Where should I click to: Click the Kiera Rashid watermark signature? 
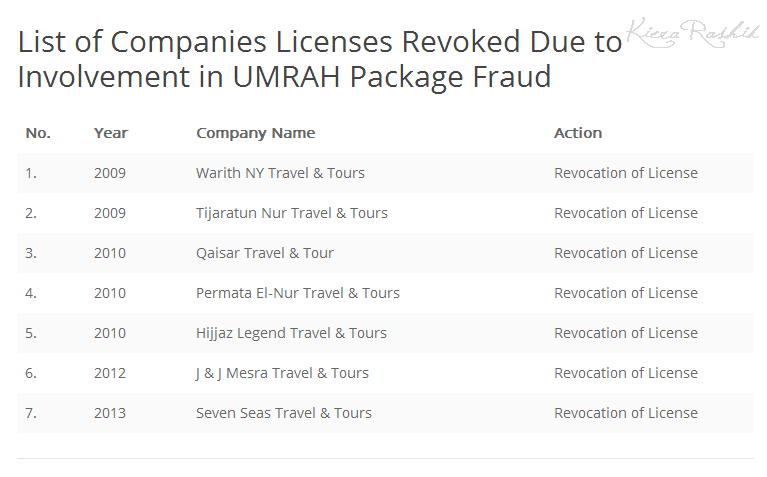(x=691, y=33)
